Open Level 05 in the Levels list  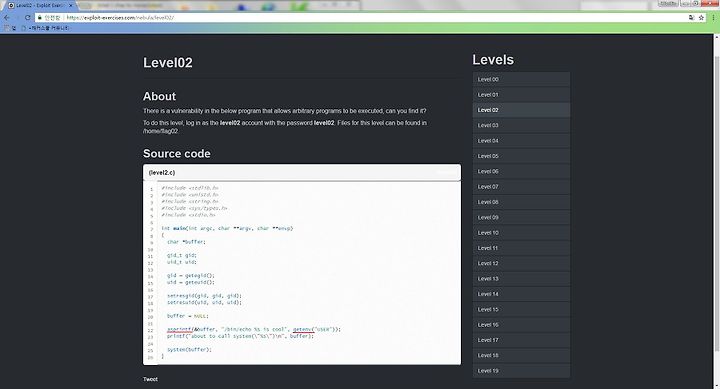521,156
